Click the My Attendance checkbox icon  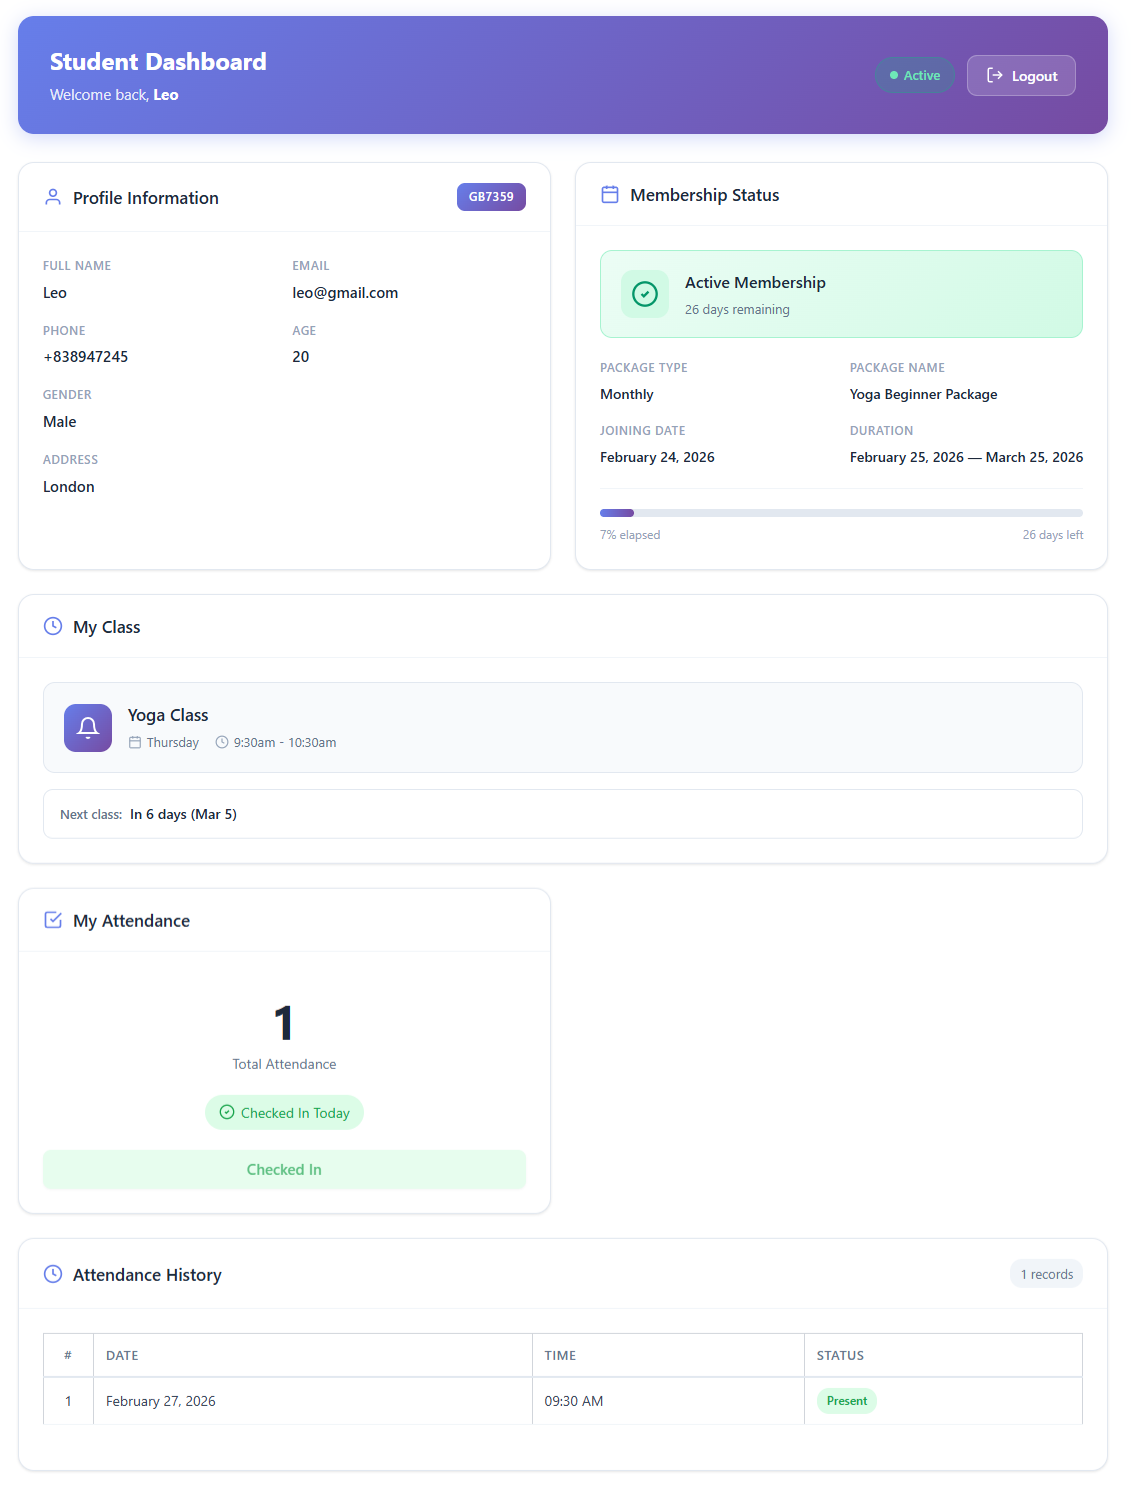tap(53, 920)
